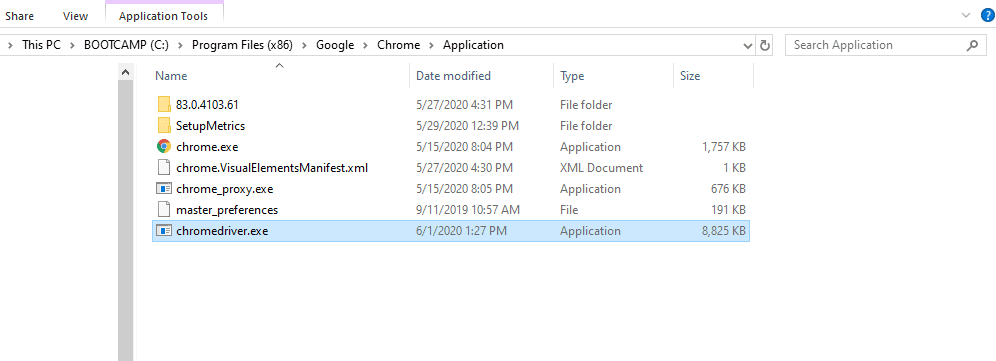
Task: Select the 83.0.4103.61 folder name
Action: 207,104
